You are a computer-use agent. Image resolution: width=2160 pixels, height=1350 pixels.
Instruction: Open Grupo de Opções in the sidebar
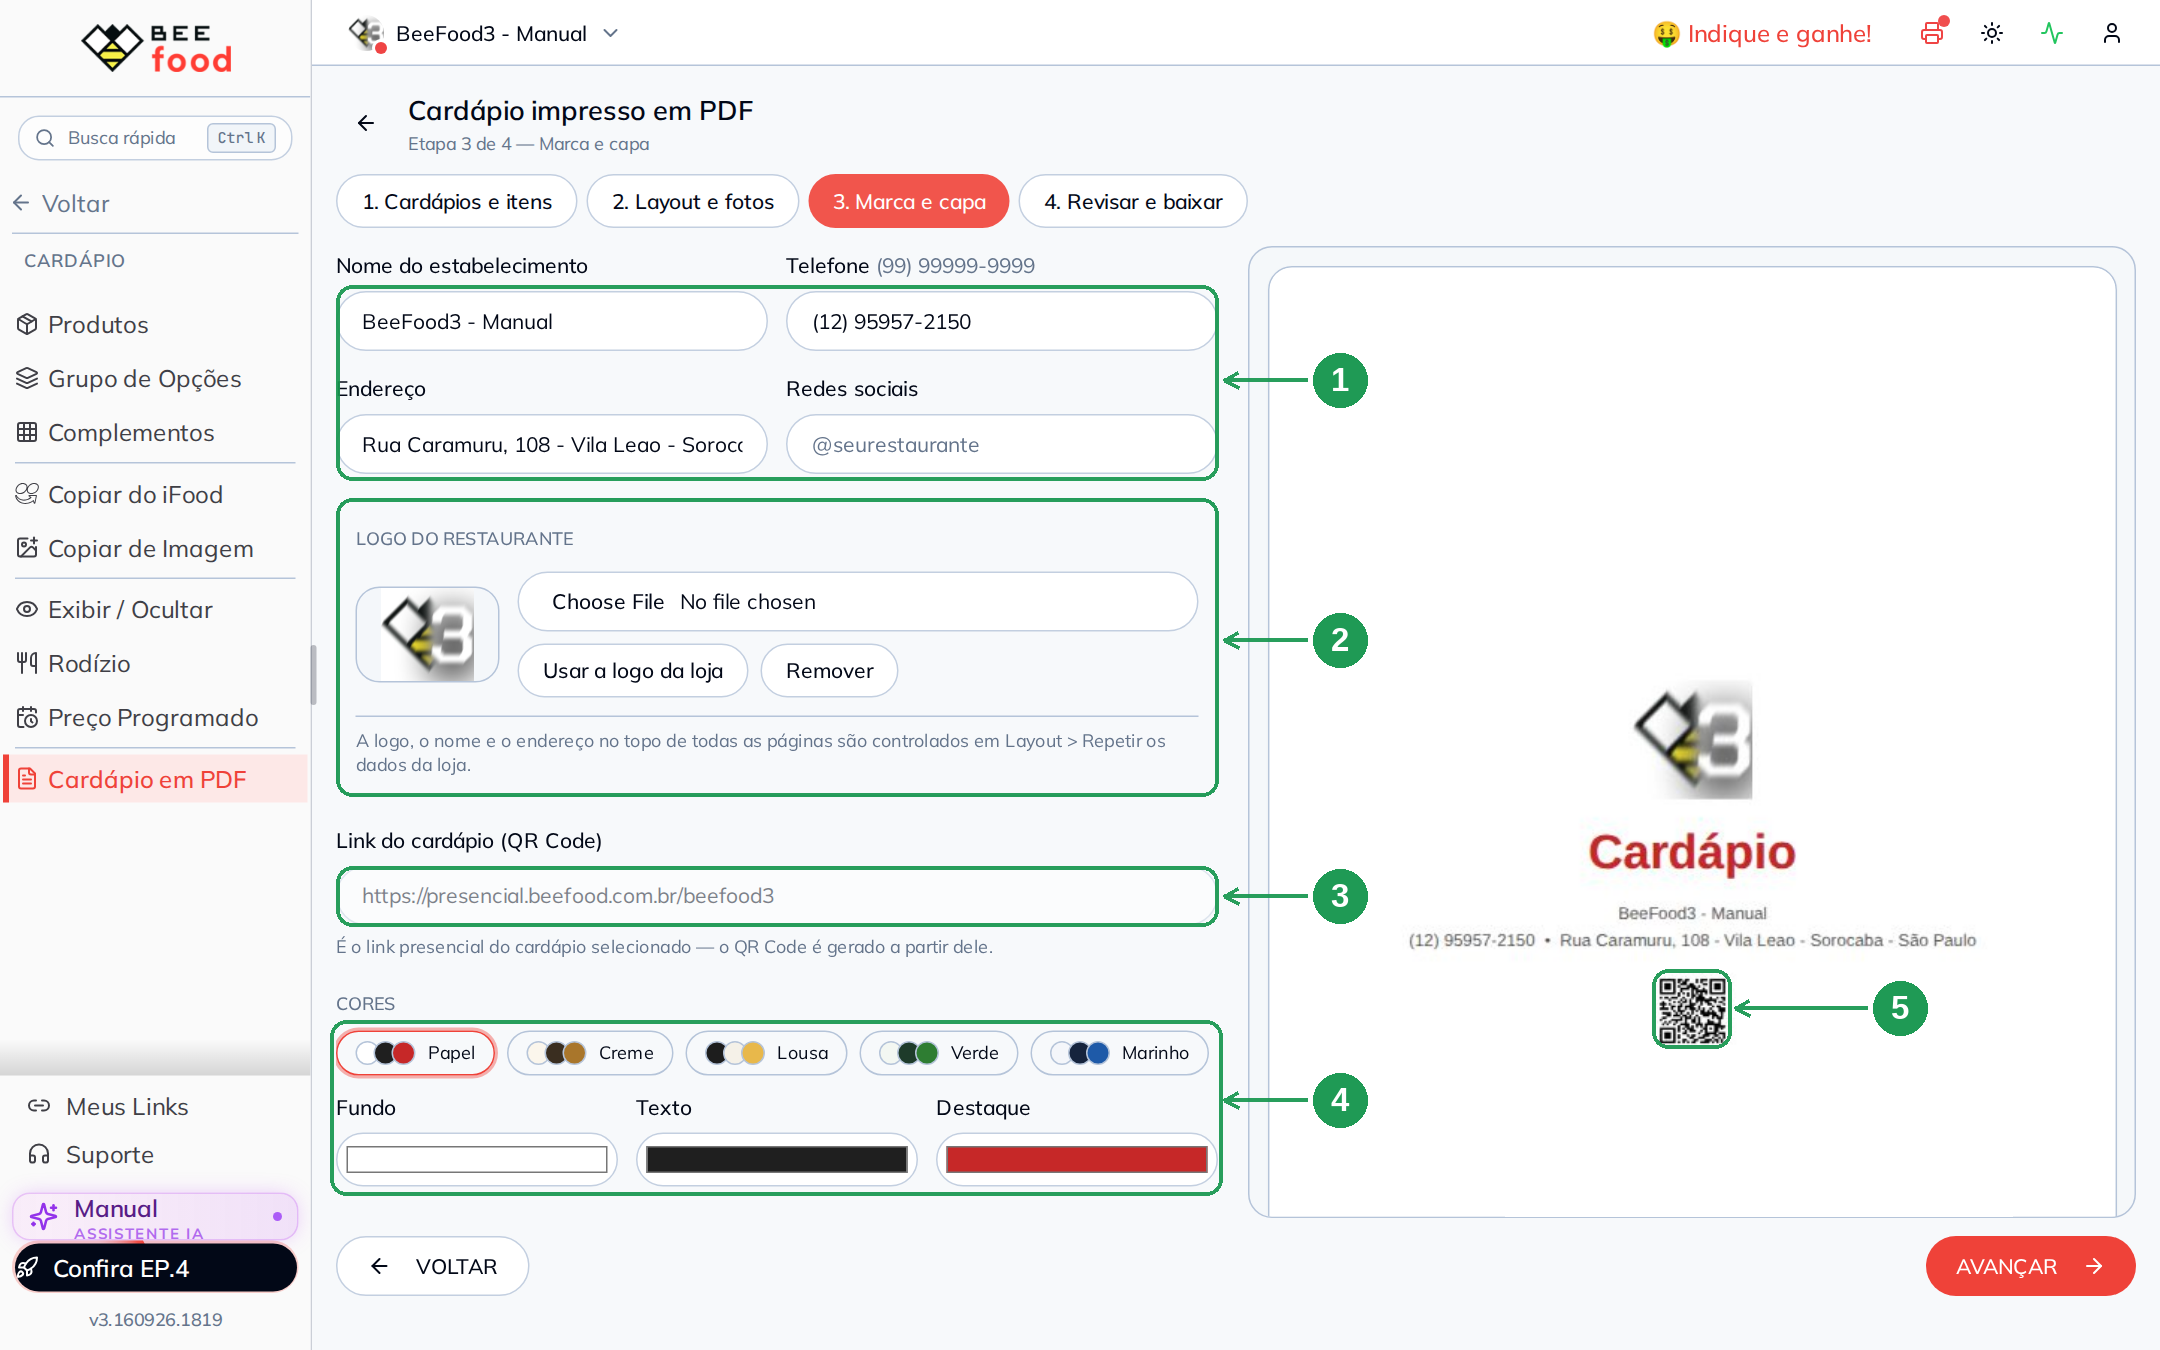coord(155,378)
